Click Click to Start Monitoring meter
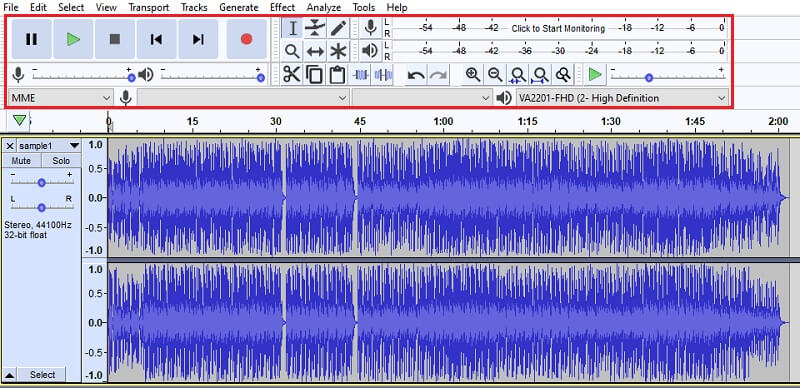The height and width of the screenshot is (388, 800). point(558,29)
